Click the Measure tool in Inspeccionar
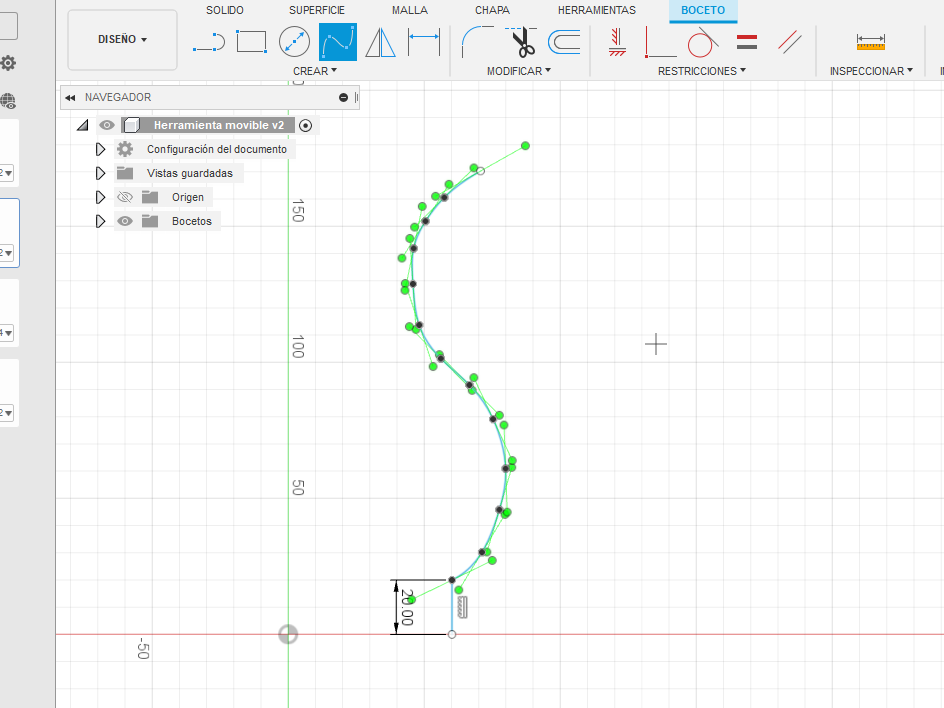This screenshot has height=708, width=944. tap(871, 42)
